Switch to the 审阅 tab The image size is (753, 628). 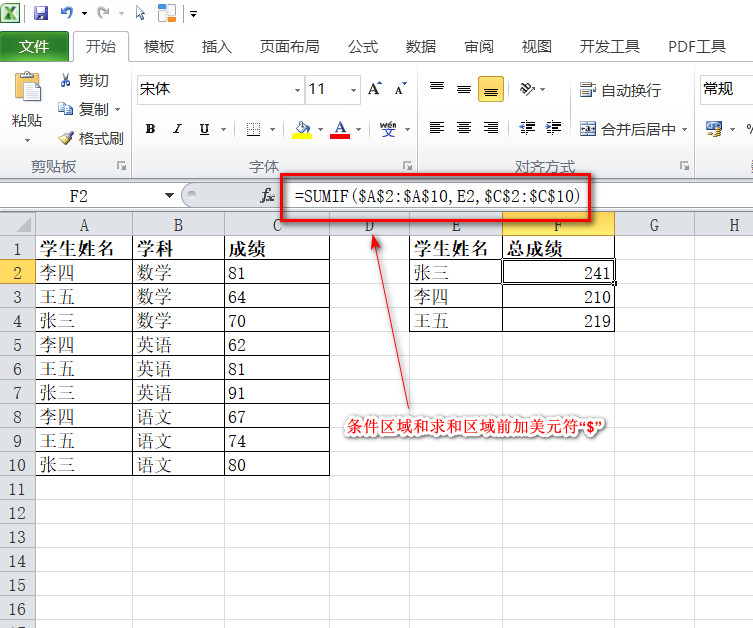click(479, 47)
